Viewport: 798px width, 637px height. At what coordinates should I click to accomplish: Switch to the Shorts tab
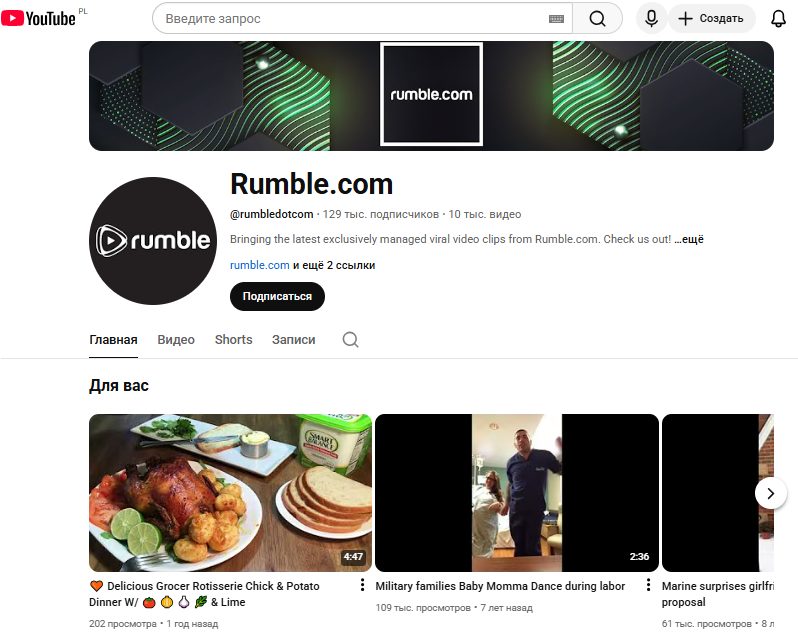tap(234, 340)
